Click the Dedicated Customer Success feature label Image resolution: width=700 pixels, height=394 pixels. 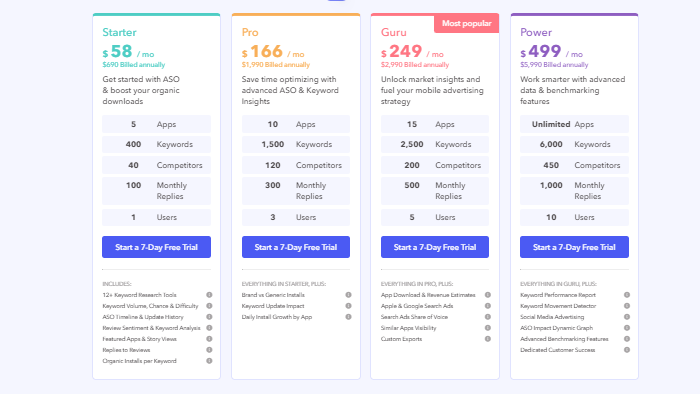[x=558, y=350]
